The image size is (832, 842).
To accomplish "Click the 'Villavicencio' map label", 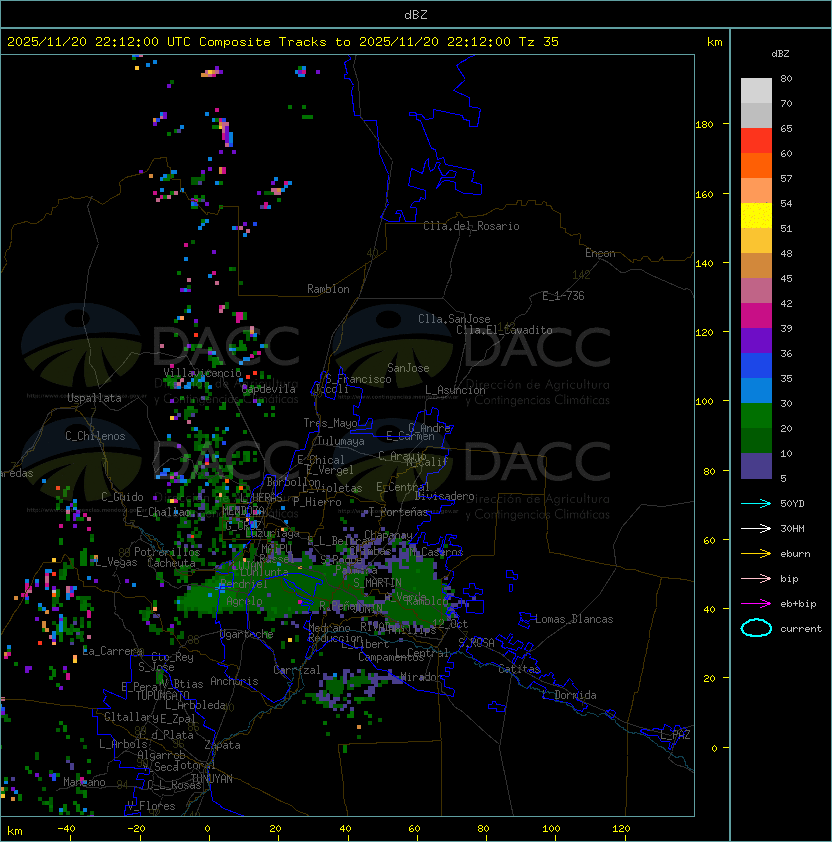I will tap(202, 373).
